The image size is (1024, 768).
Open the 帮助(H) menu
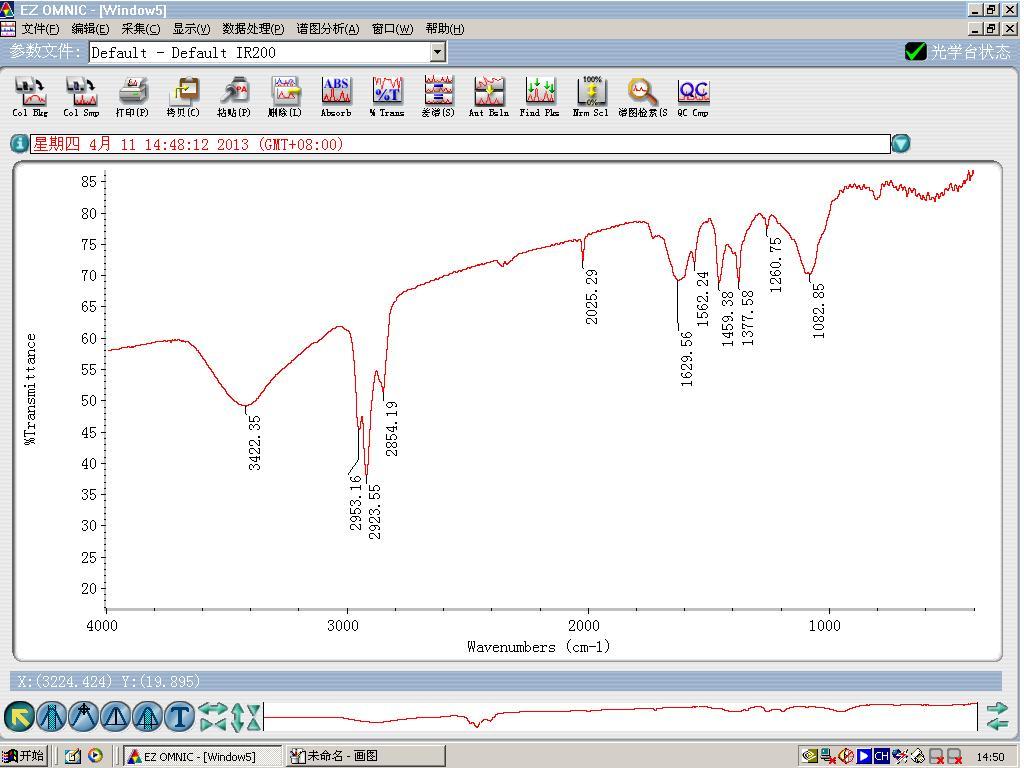445,29
